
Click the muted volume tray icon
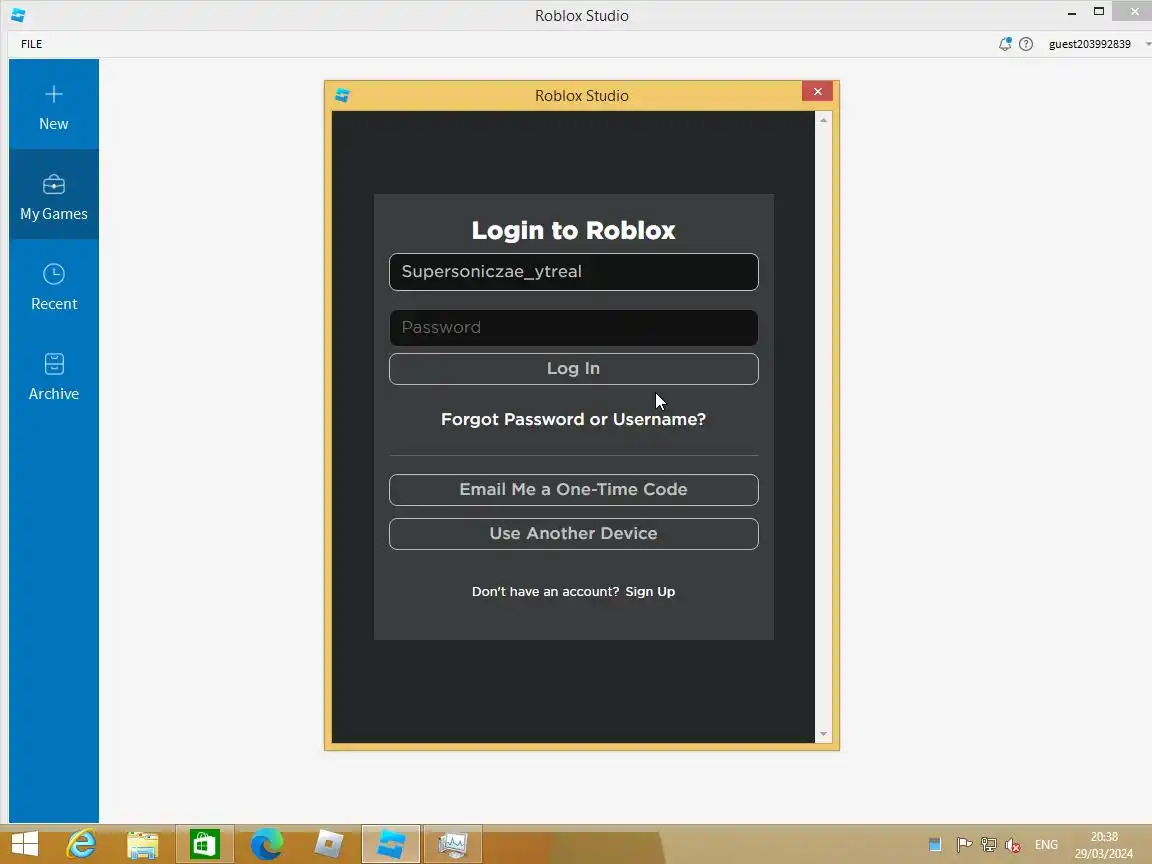[x=1013, y=845]
